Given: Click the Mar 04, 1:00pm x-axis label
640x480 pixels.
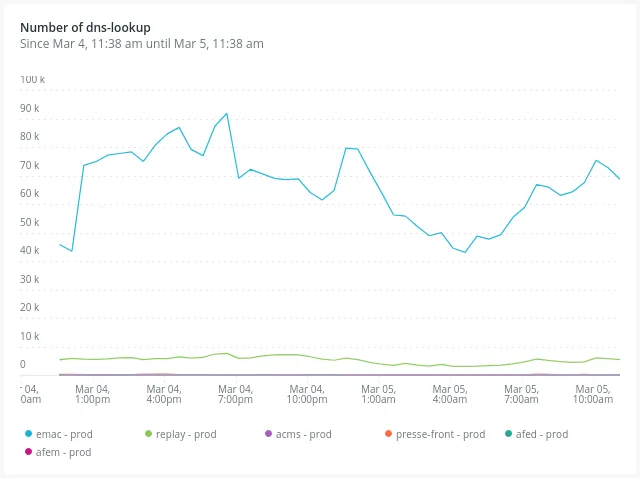Looking at the screenshot, I should (92, 394).
